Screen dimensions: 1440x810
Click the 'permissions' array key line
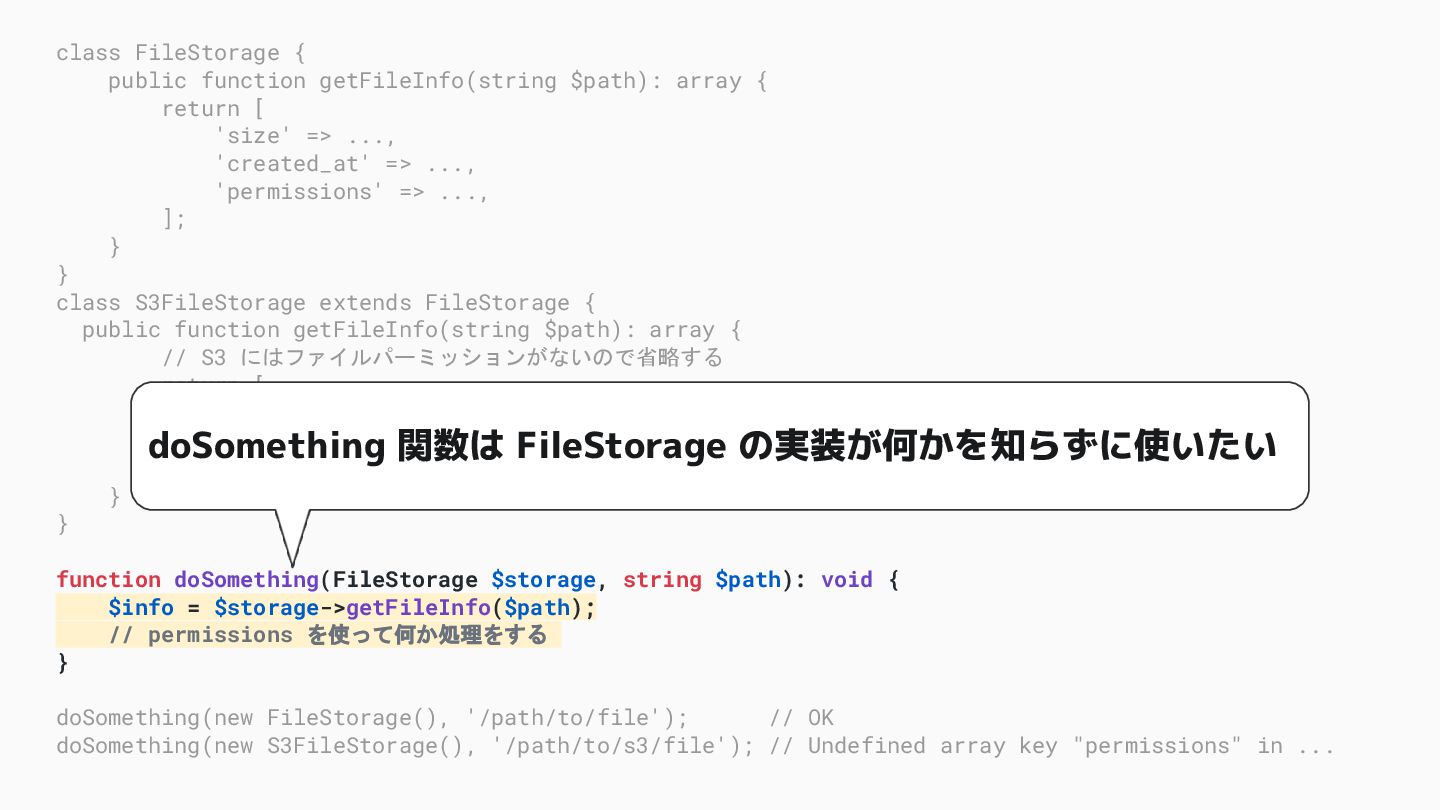352,192
